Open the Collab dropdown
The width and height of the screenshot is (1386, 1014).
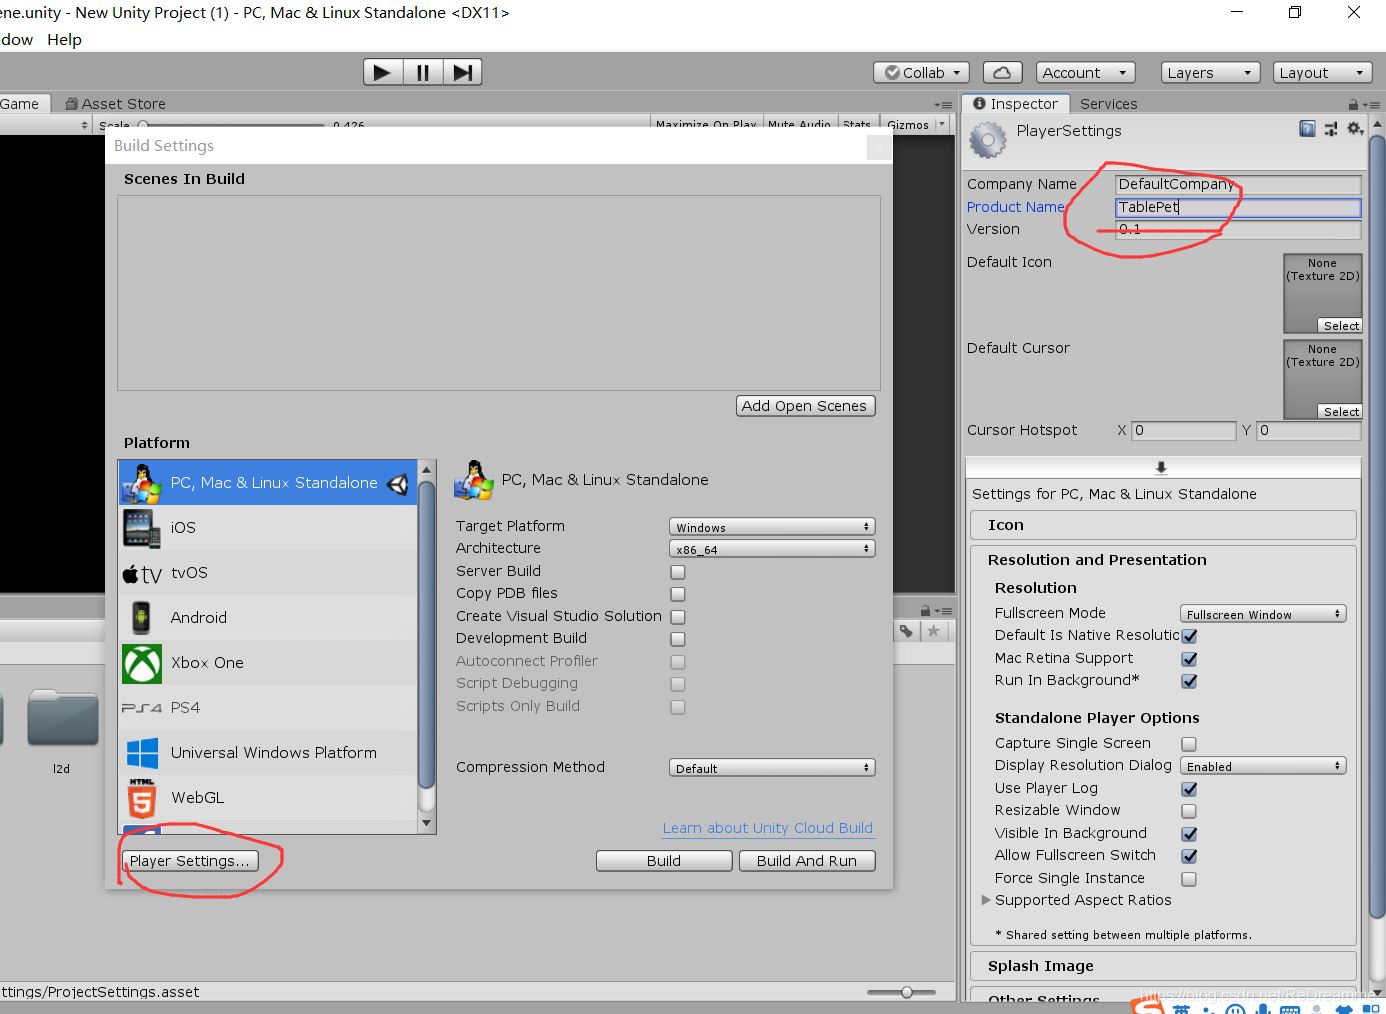click(922, 72)
